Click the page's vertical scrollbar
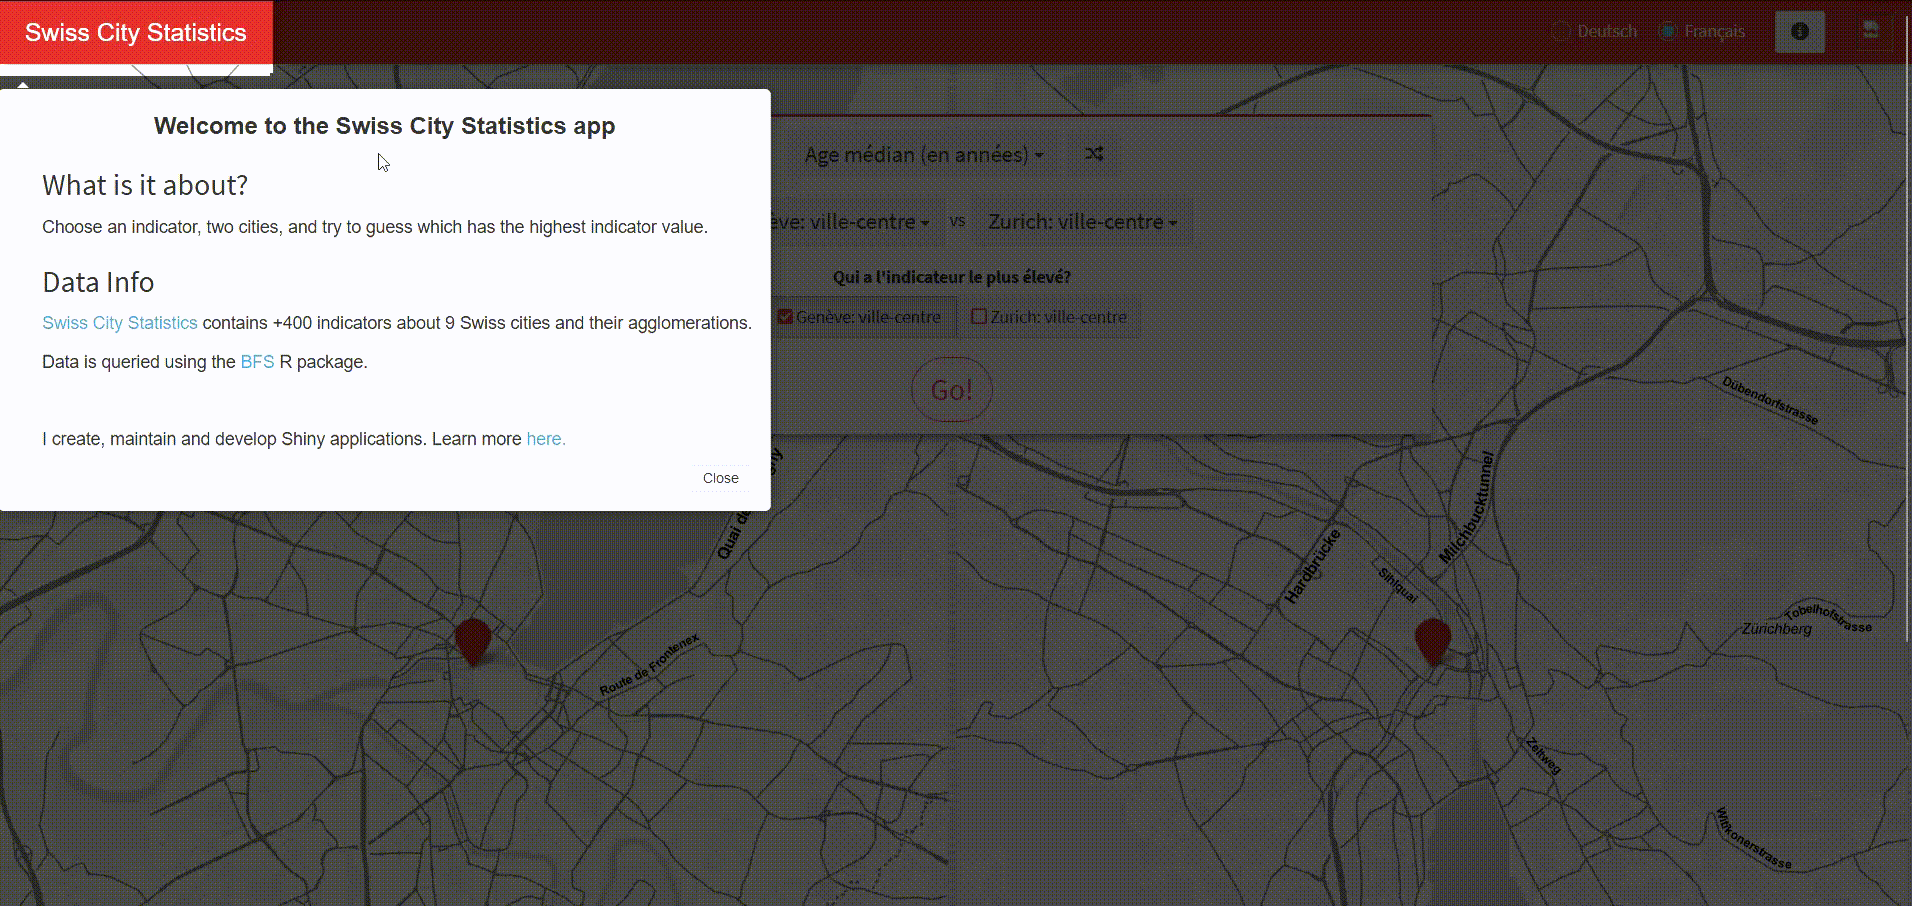Viewport: 1912px width, 906px height. 1907,350
